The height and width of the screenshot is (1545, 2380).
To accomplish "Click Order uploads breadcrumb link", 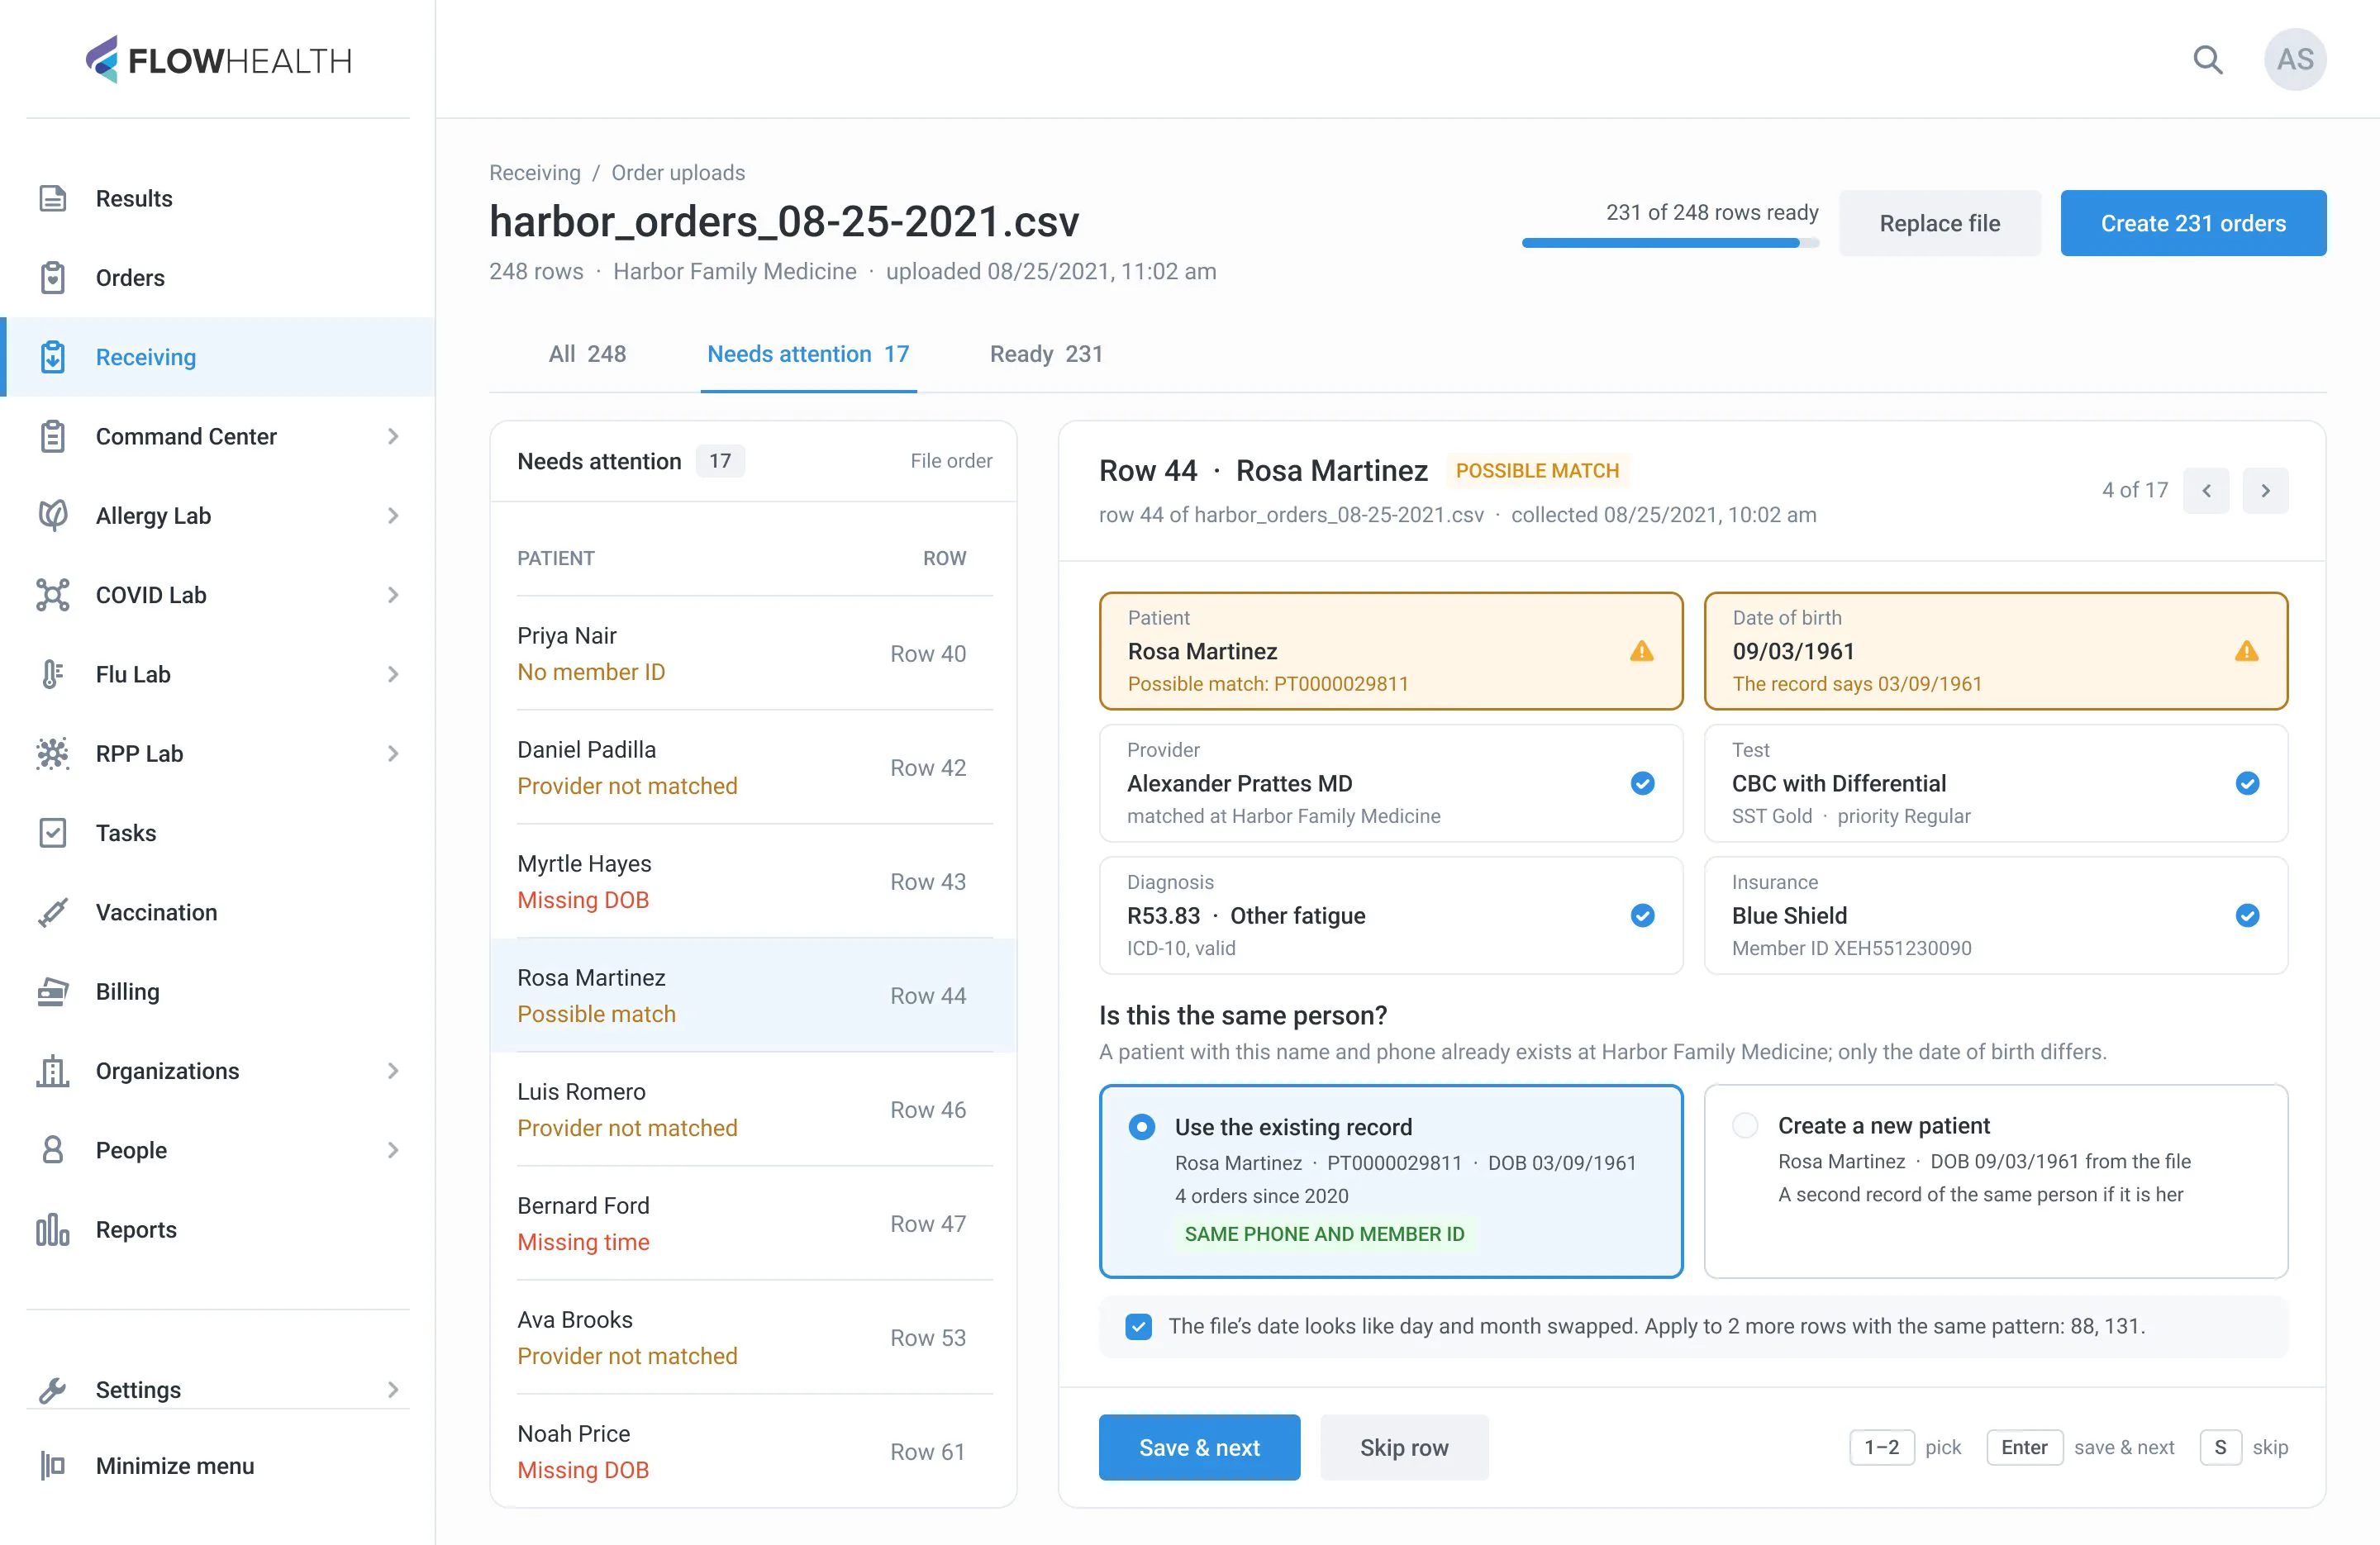I will tap(678, 172).
